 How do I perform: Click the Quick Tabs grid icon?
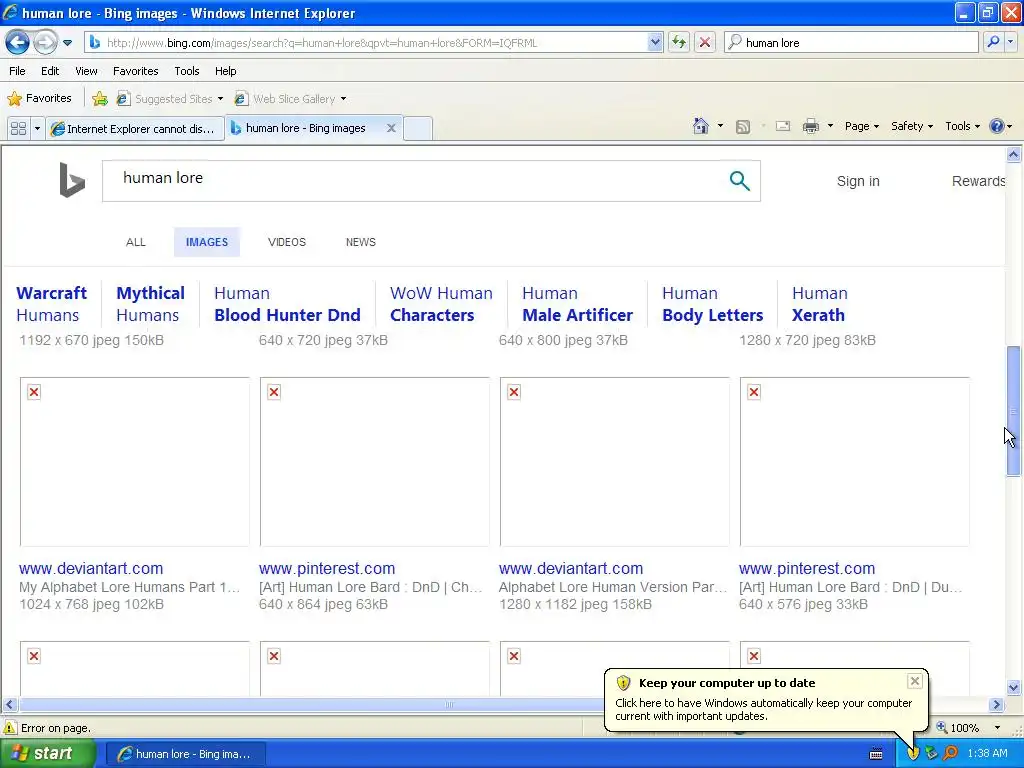18,128
